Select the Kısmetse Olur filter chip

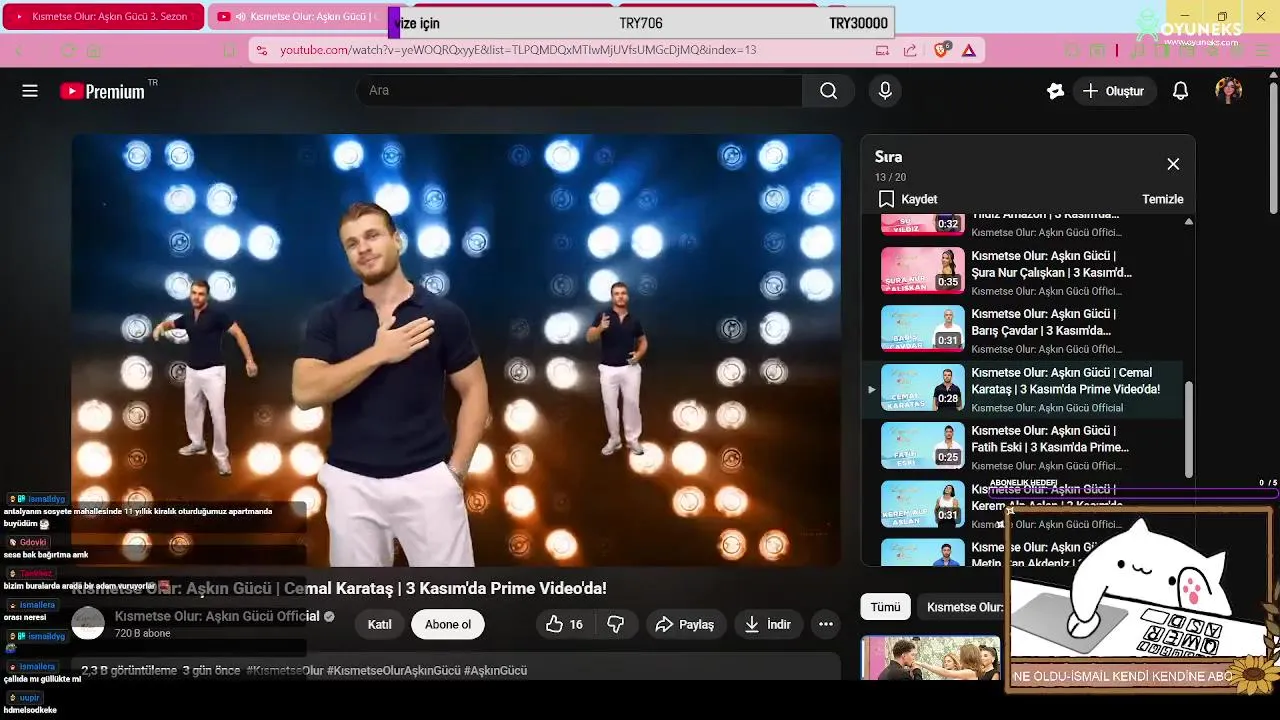(x=963, y=607)
